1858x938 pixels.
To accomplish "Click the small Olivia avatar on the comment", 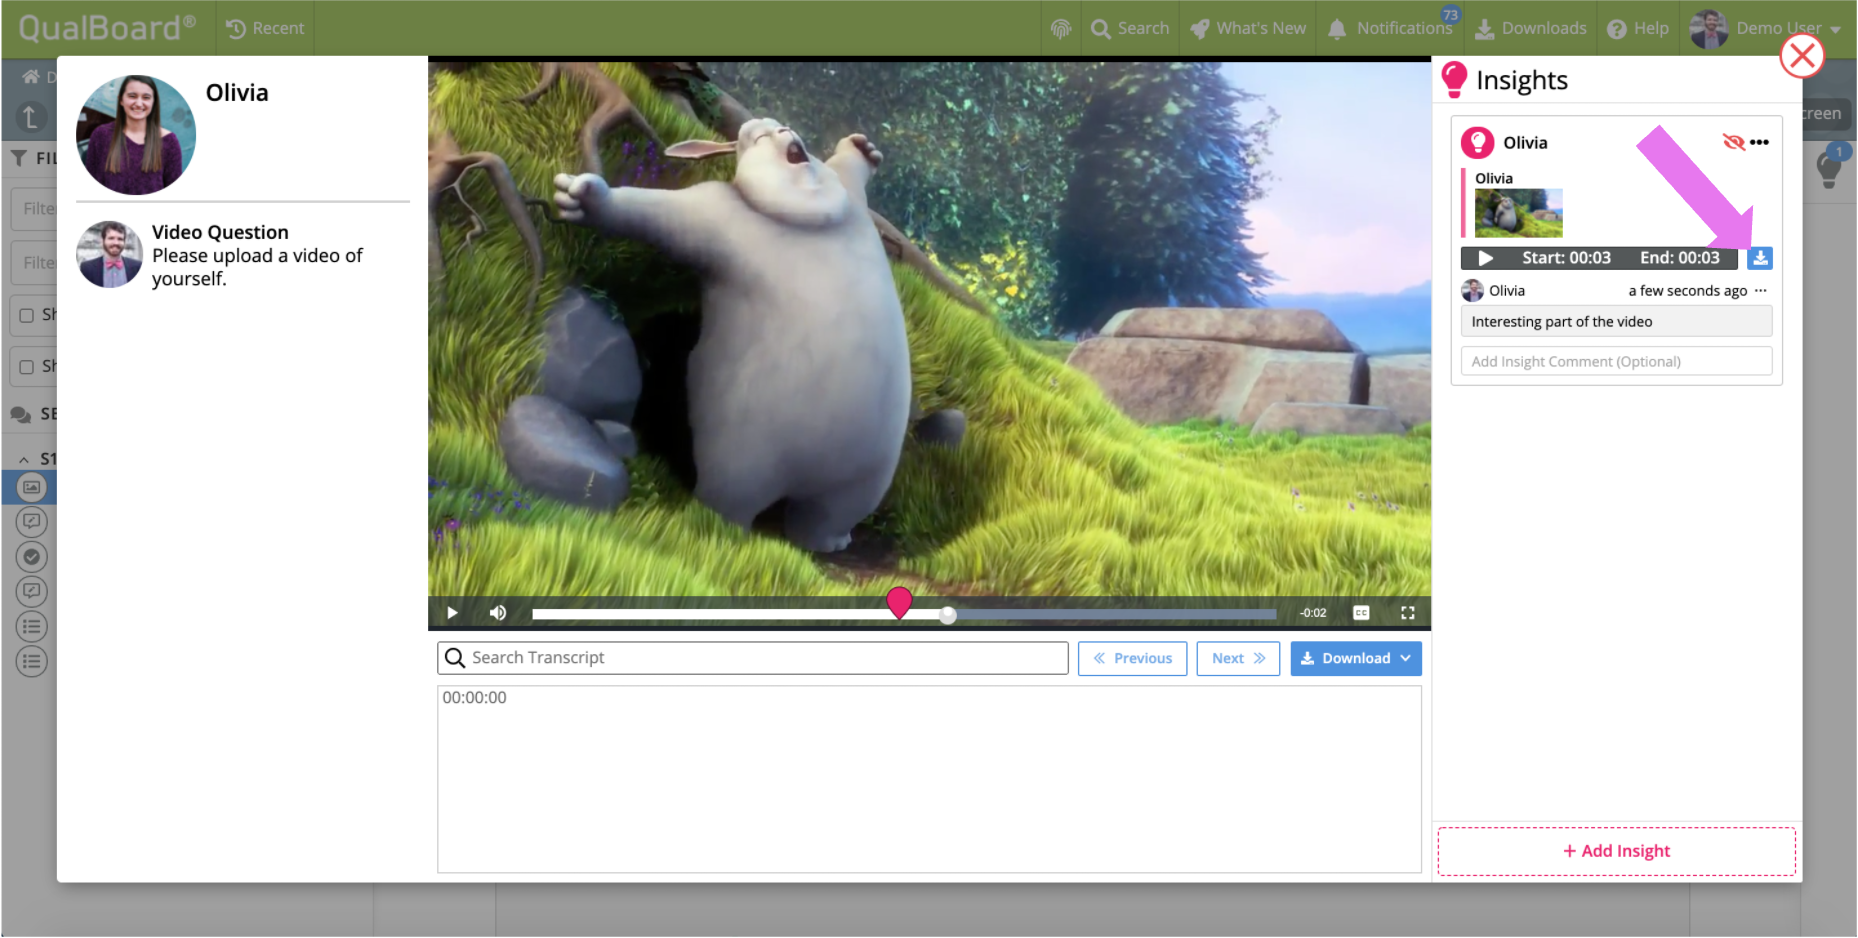I will coord(1472,291).
